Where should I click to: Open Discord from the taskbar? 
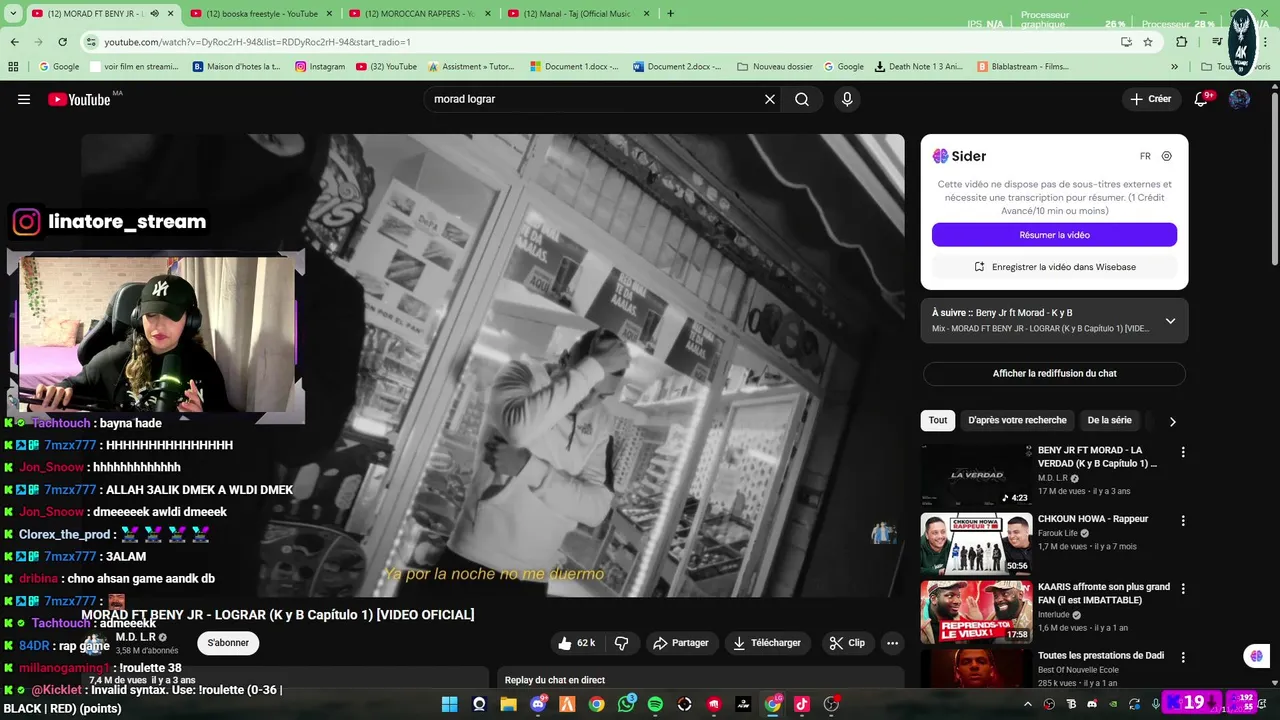tap(538, 704)
